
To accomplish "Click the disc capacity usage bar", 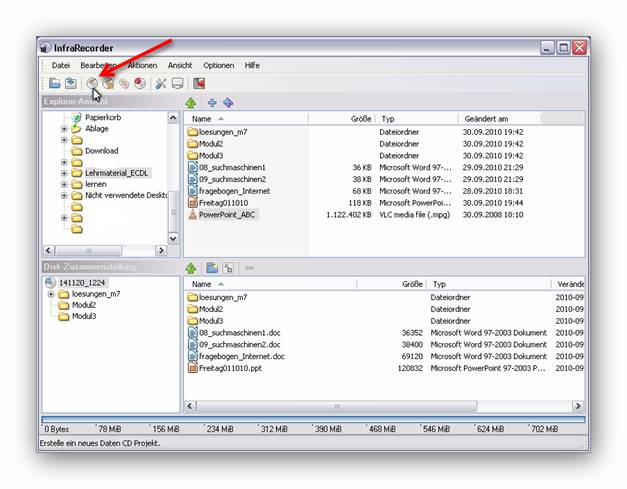I will (313, 419).
